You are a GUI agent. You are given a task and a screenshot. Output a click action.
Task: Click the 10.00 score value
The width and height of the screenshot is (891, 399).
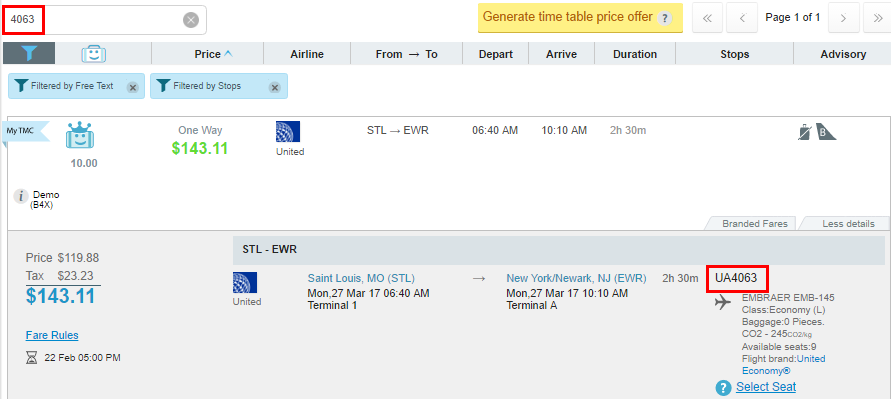[x=84, y=163]
